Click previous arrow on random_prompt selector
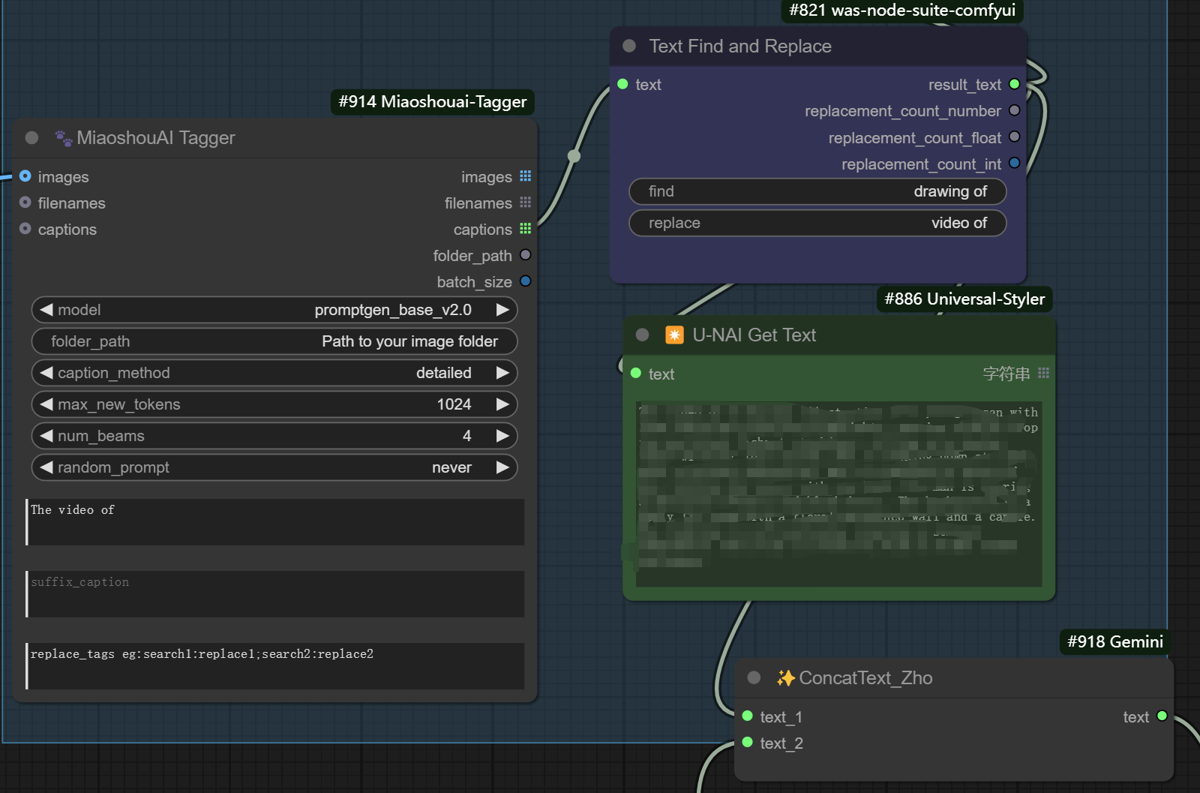1200x793 pixels. pyautogui.click(x=46, y=467)
